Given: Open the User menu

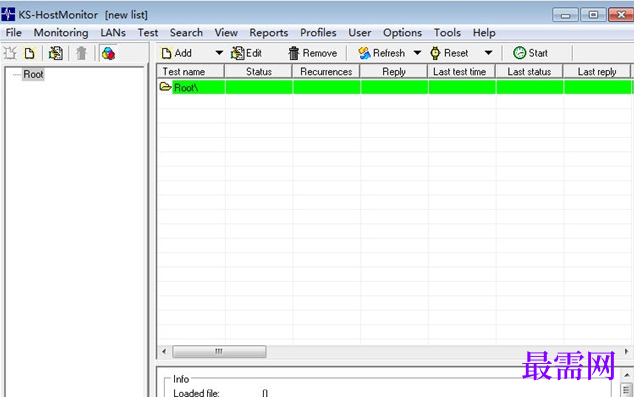Looking at the screenshot, I should [x=359, y=33].
